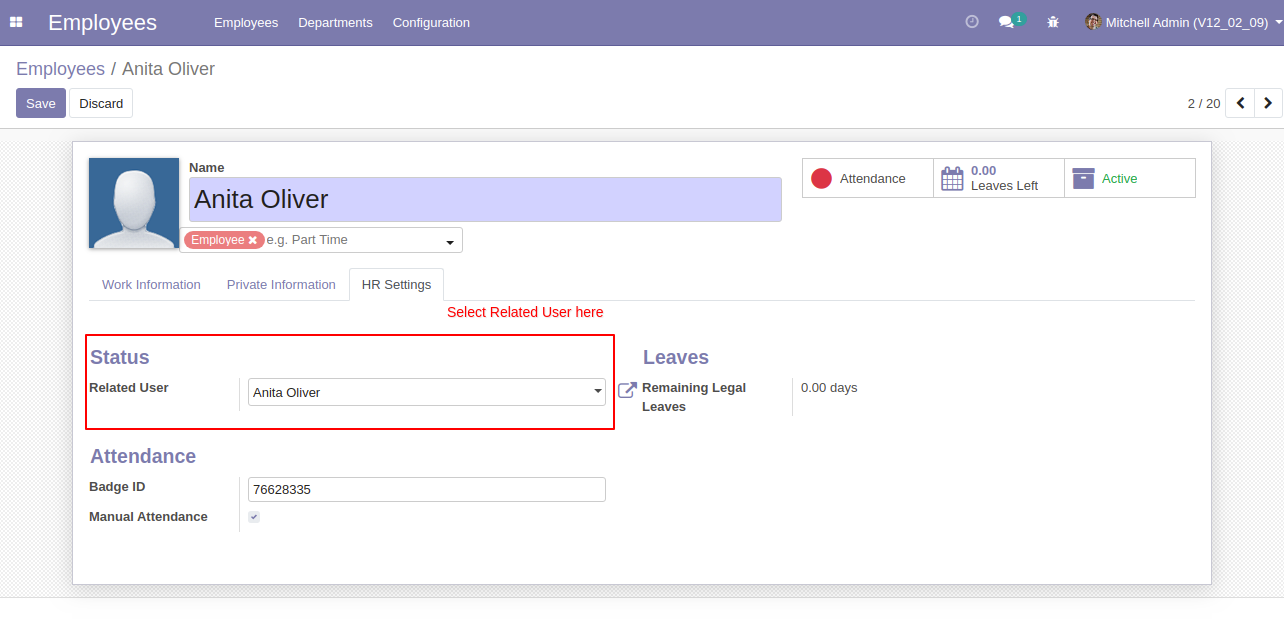Click the Employees breadcrumb link
The width and height of the screenshot is (1284, 620).
pos(60,69)
